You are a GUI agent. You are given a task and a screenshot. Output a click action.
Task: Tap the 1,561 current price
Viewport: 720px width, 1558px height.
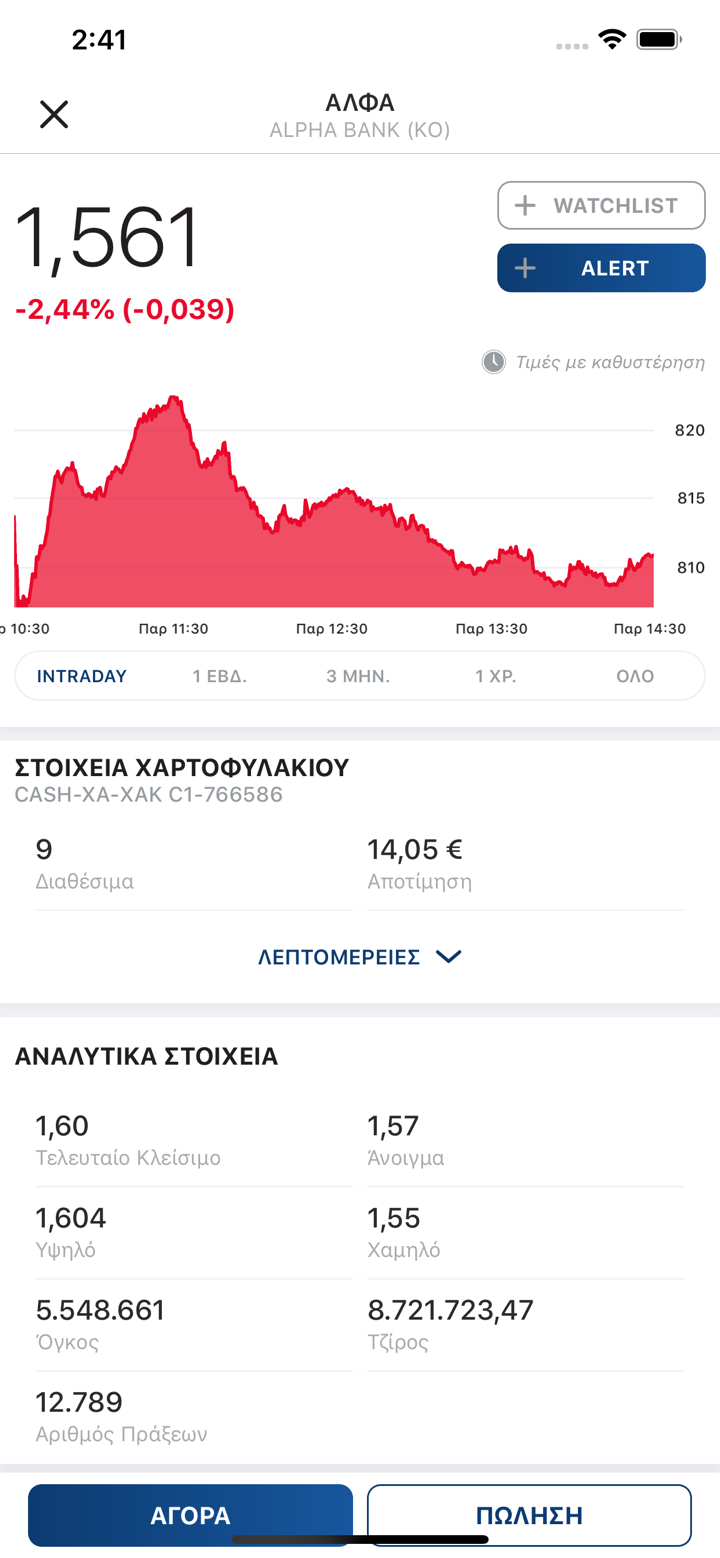pyautogui.click(x=108, y=238)
